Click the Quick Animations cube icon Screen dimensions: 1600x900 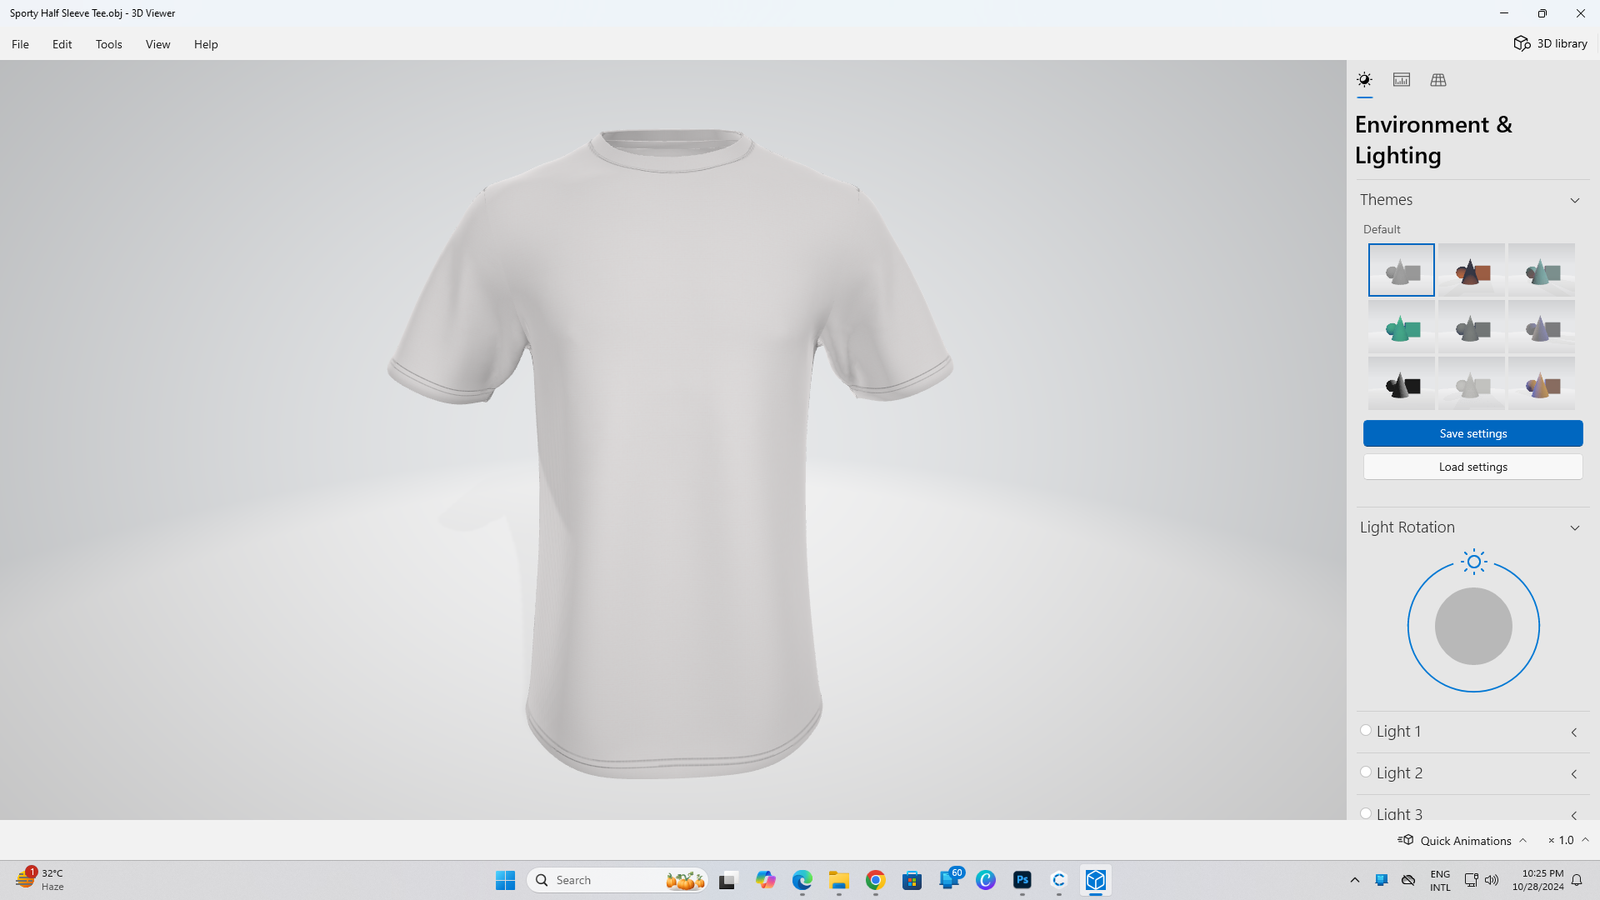(1406, 840)
